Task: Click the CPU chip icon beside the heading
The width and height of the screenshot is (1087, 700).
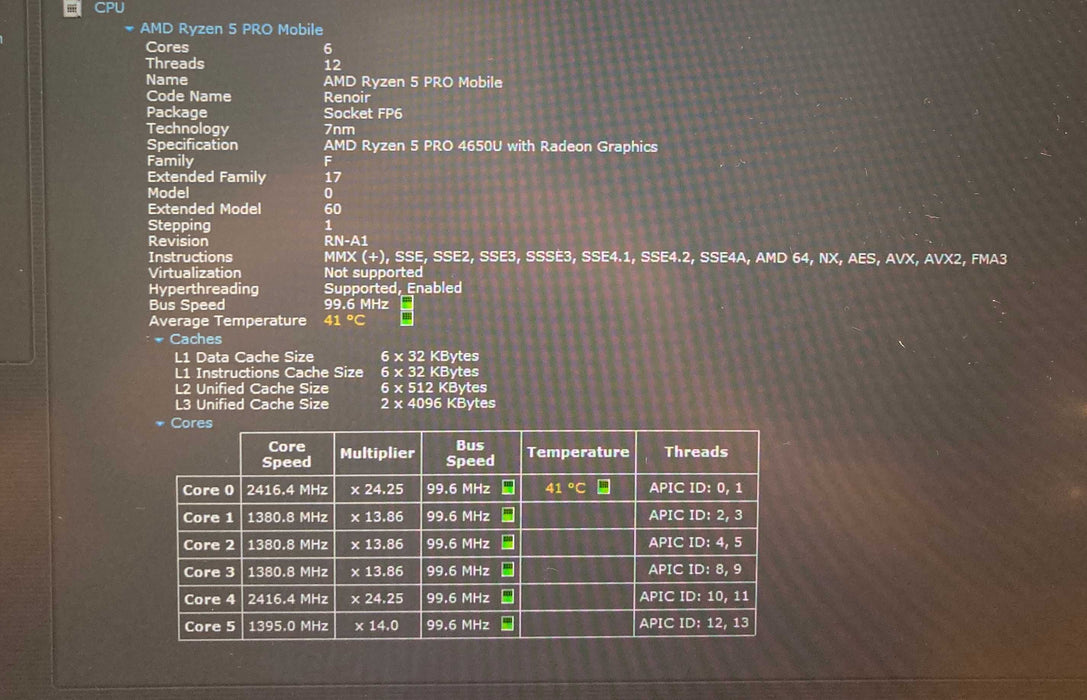Action: pyautogui.click(x=72, y=8)
